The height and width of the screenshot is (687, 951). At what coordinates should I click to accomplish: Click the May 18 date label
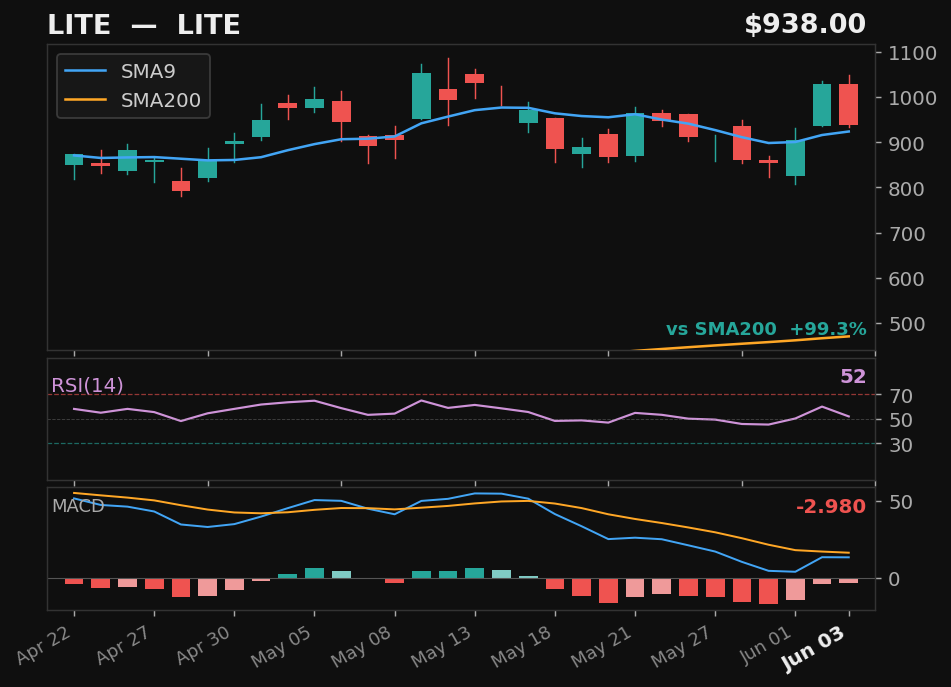coord(522,646)
